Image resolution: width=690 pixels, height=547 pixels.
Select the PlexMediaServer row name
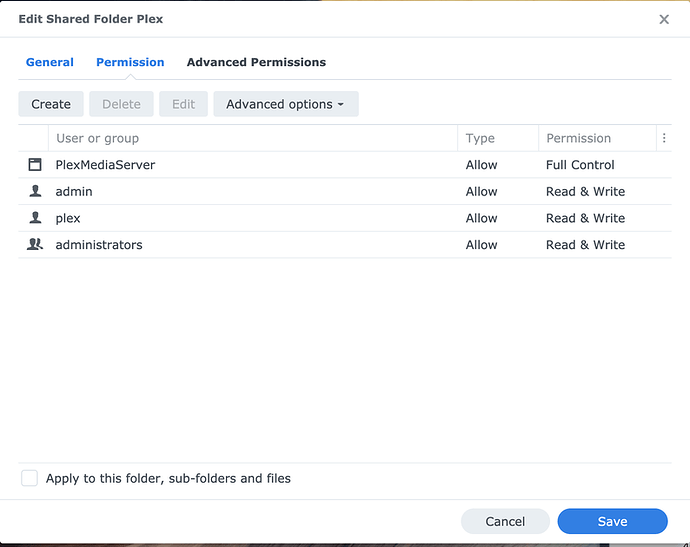tap(105, 165)
